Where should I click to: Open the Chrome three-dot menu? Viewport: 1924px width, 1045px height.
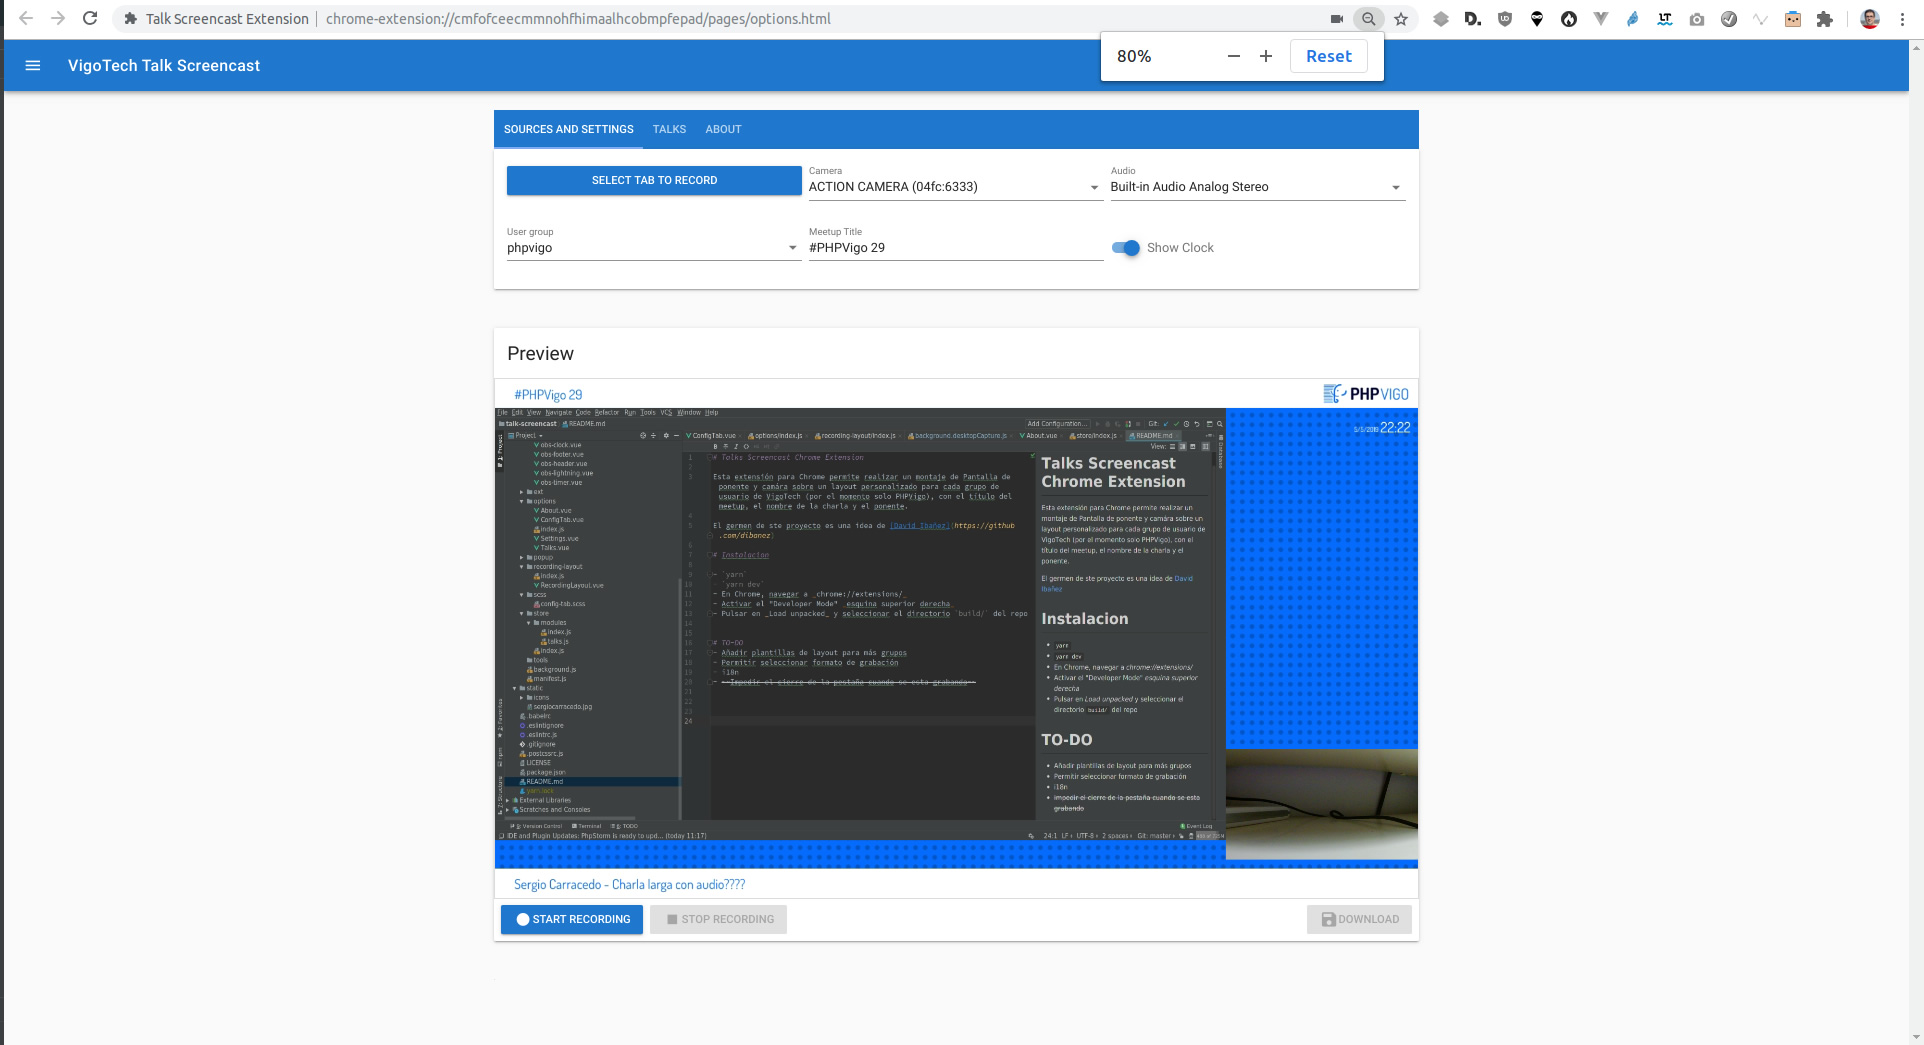coord(1902,19)
